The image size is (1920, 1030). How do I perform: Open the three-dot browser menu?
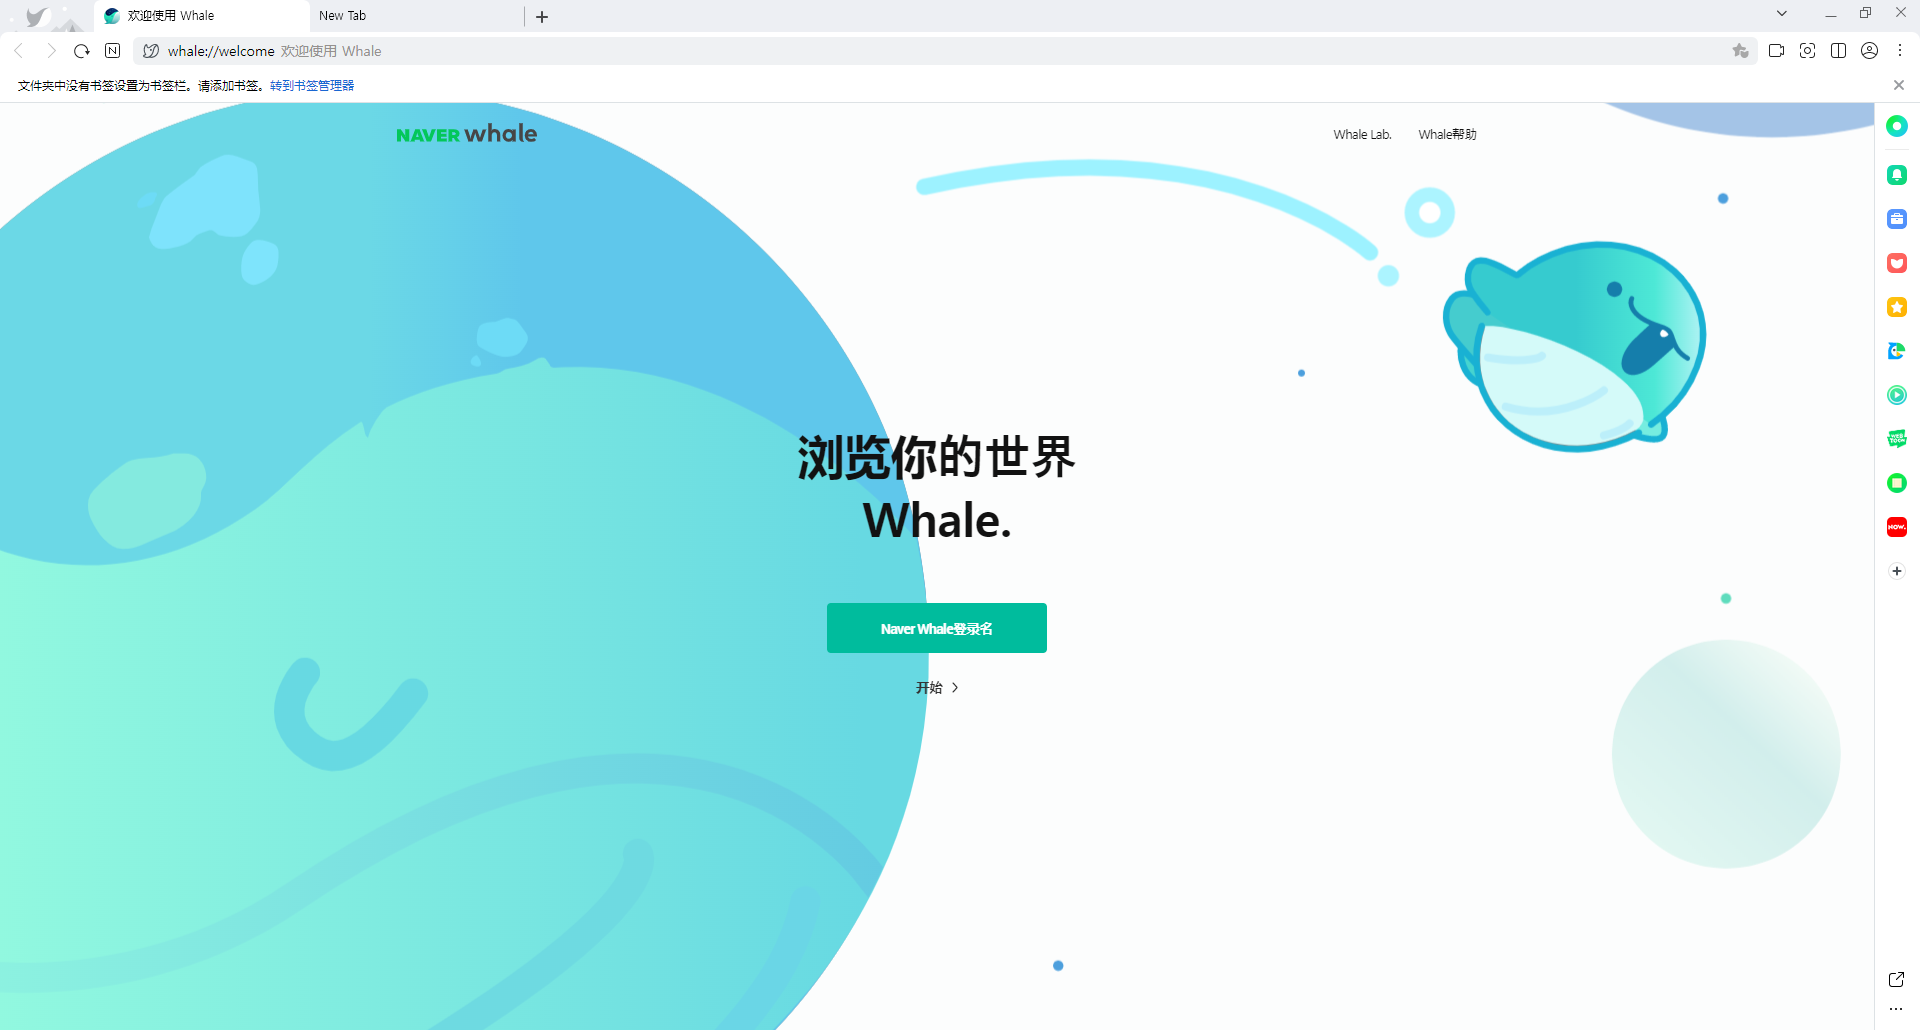point(1901,50)
